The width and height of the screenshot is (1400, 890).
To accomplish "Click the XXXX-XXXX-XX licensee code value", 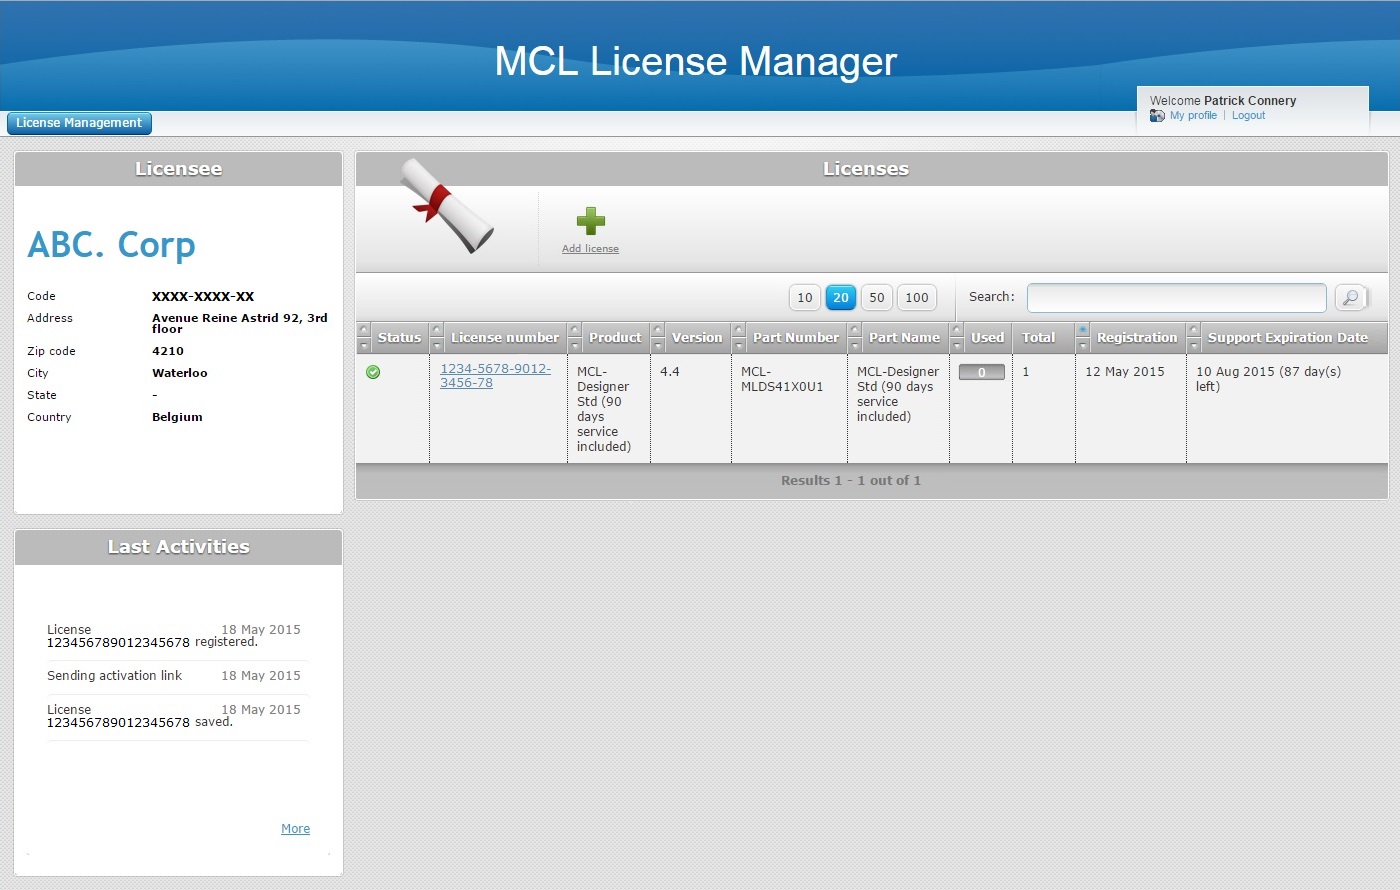I will [203, 297].
